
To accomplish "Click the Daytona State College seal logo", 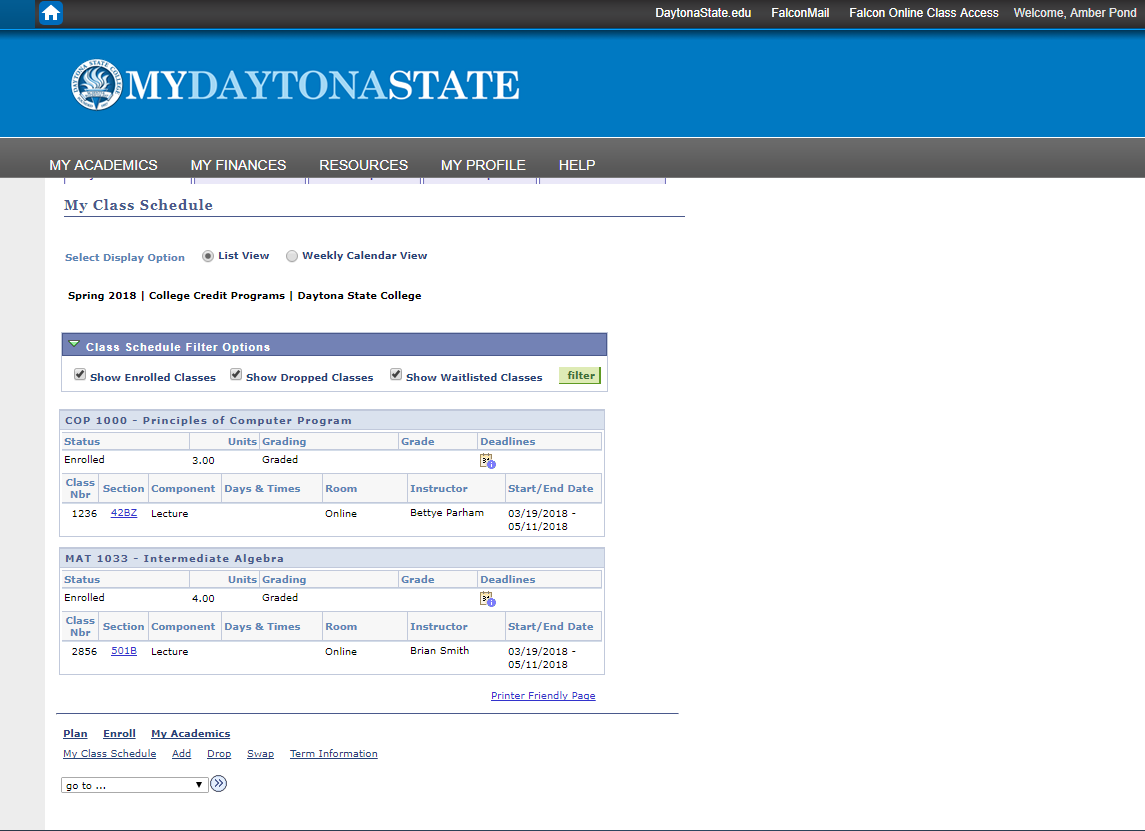I will pyautogui.click(x=96, y=85).
